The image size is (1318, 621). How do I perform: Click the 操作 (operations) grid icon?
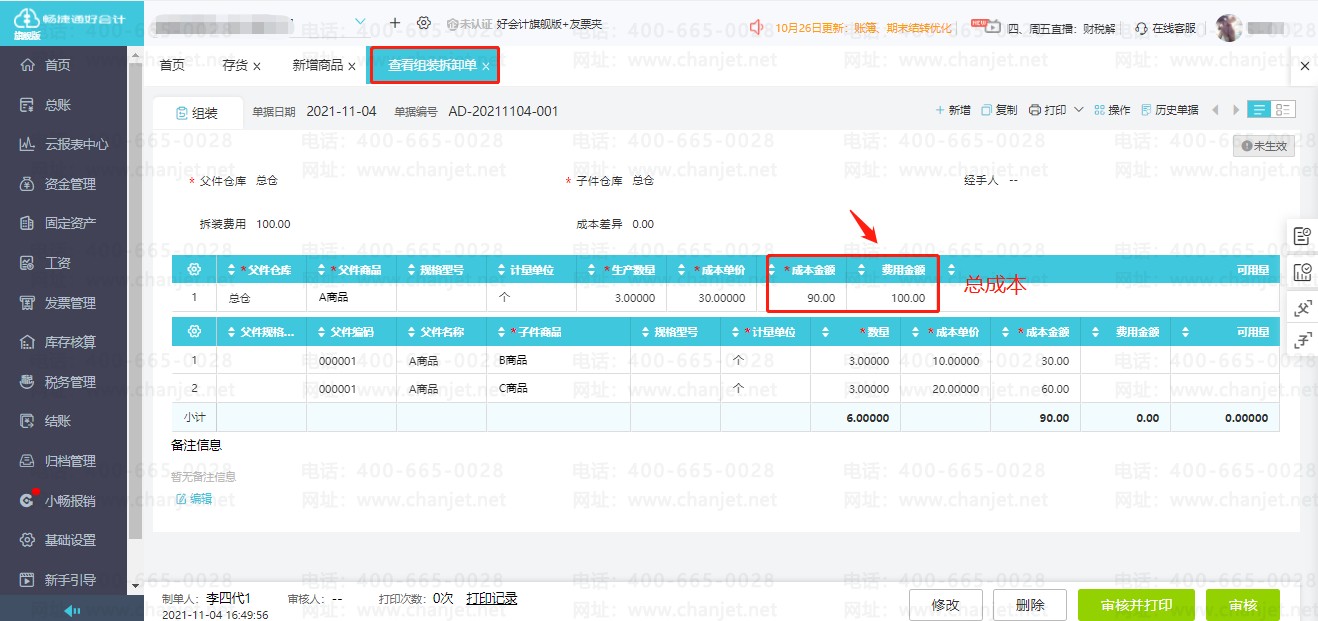(1100, 110)
